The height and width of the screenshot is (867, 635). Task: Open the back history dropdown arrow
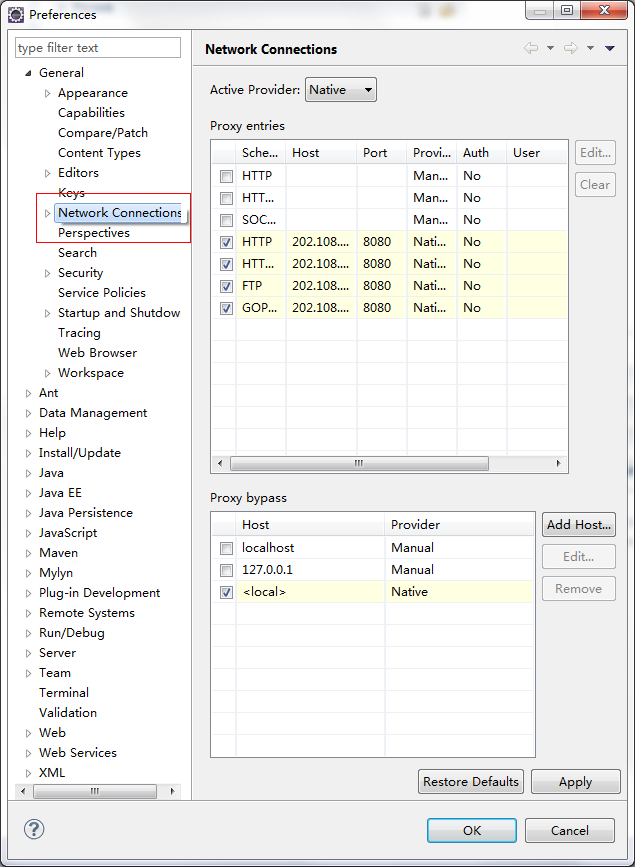pyautogui.click(x=550, y=48)
